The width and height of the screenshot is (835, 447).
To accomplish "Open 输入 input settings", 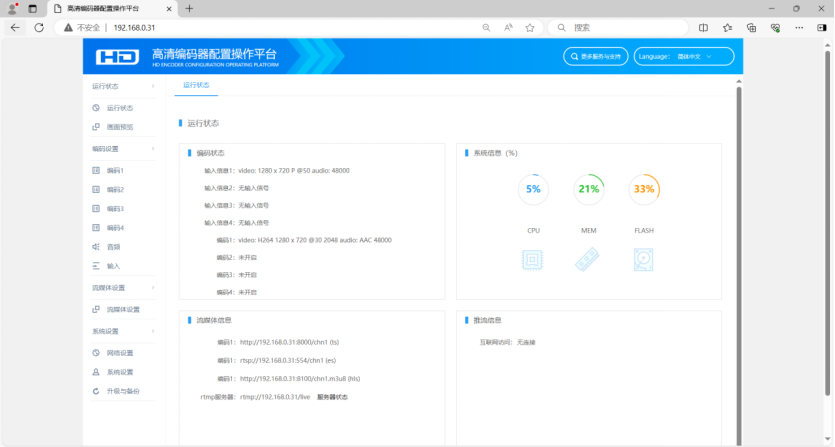I will (x=107, y=266).
